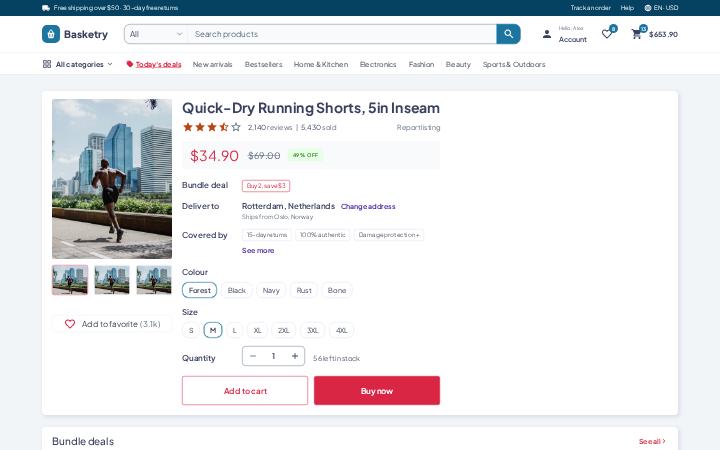720x450 pixels.
Task: Click the 2,140 reviews link
Action: click(x=270, y=128)
